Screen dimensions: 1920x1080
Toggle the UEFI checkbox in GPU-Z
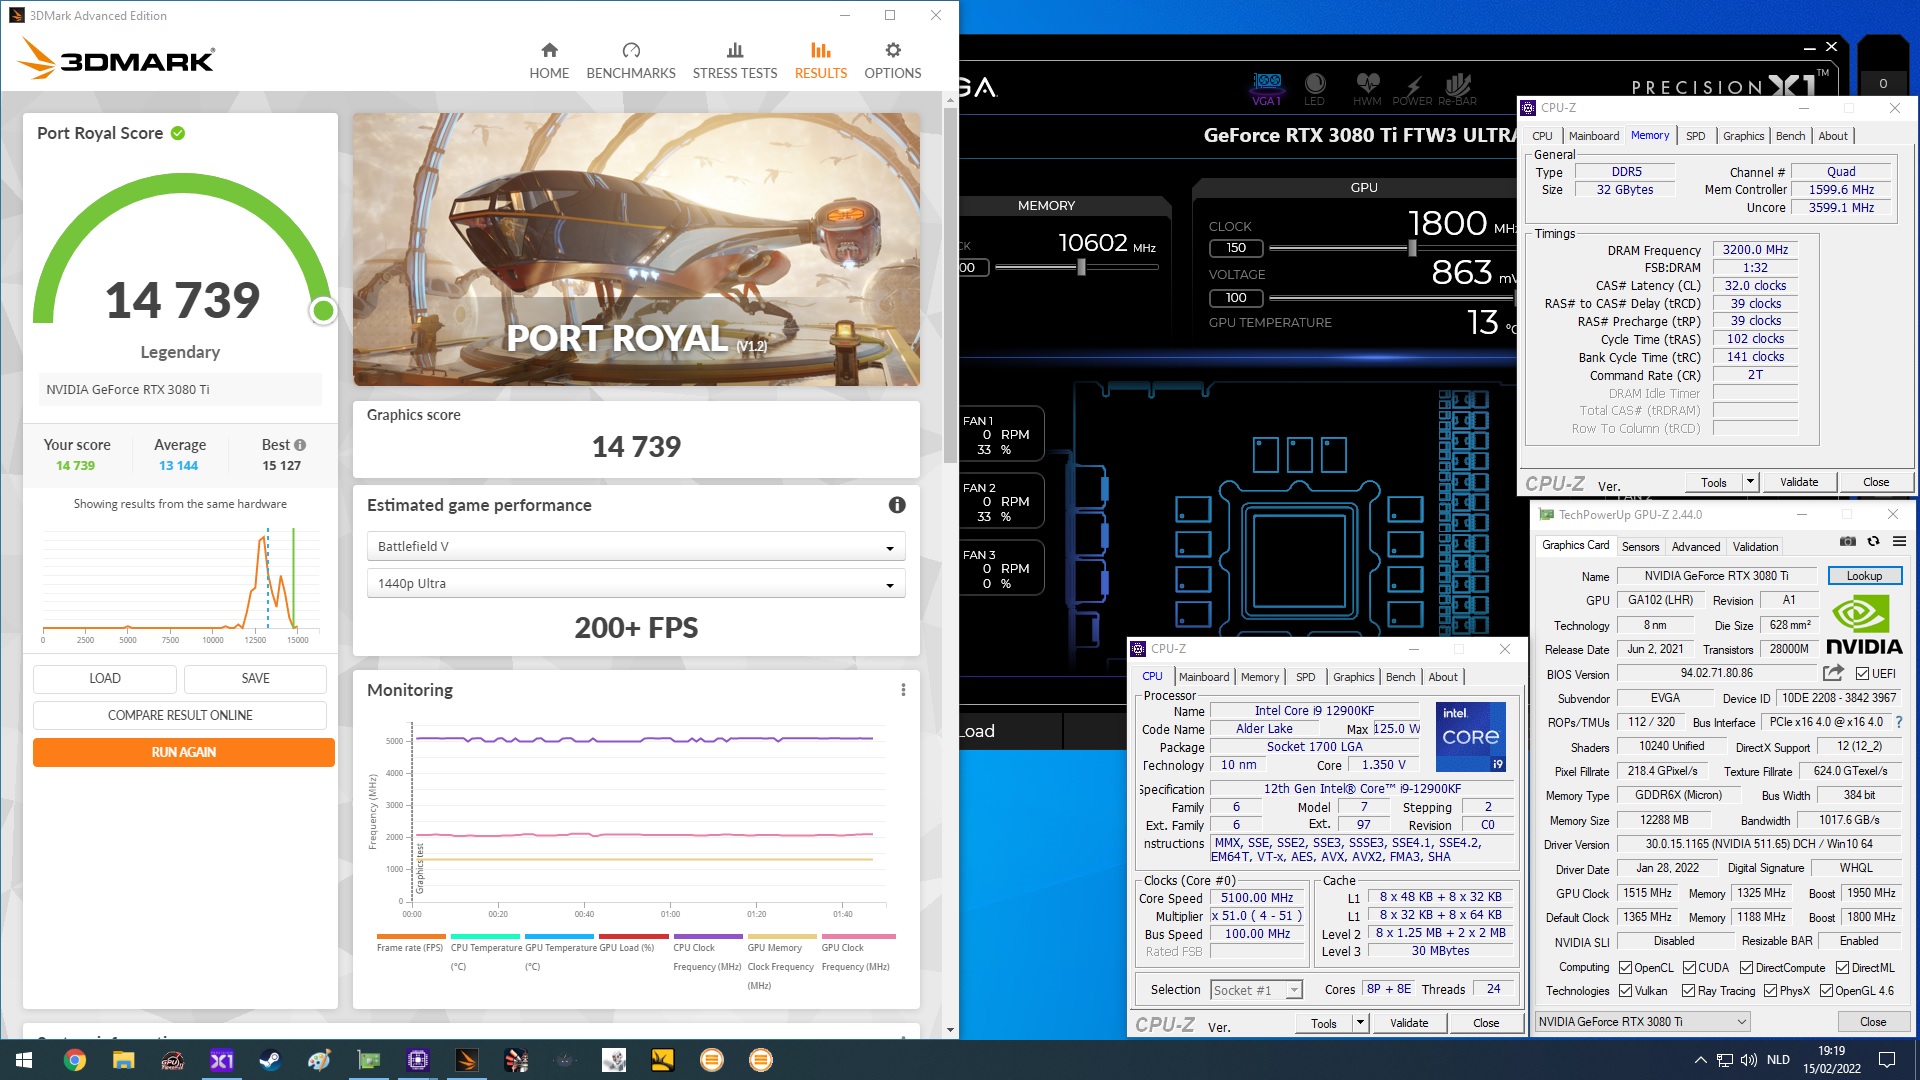(1862, 674)
